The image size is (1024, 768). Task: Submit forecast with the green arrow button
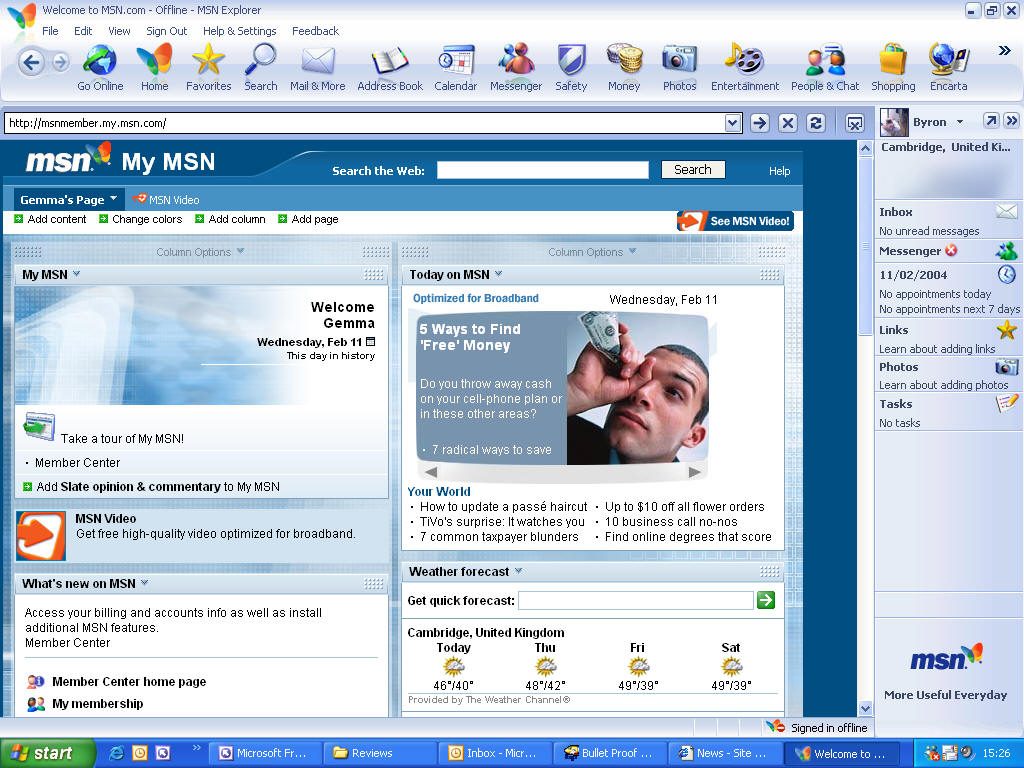coord(766,600)
